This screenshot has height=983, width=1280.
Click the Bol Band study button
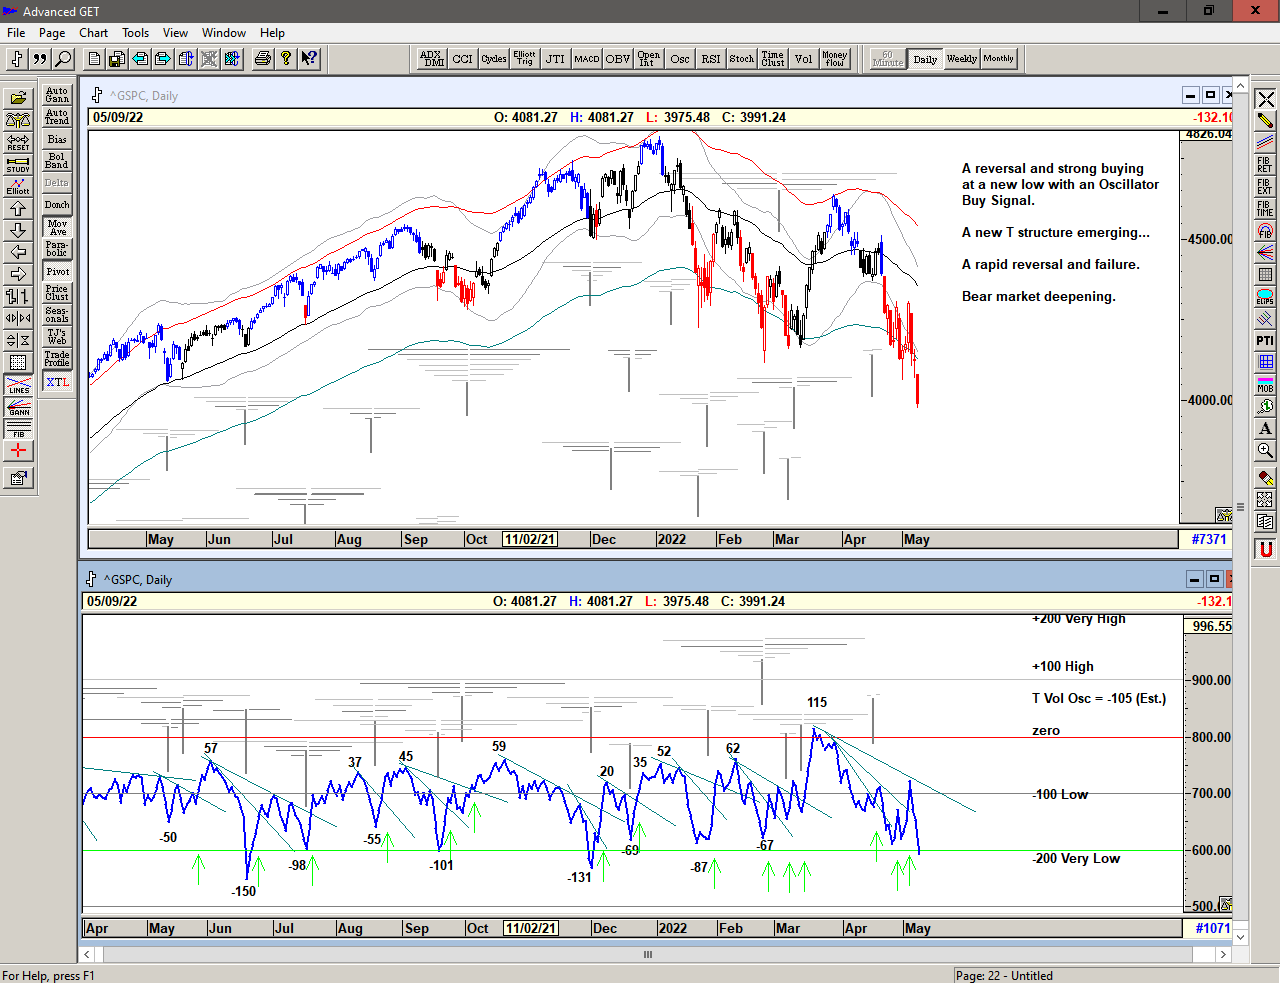click(x=57, y=161)
